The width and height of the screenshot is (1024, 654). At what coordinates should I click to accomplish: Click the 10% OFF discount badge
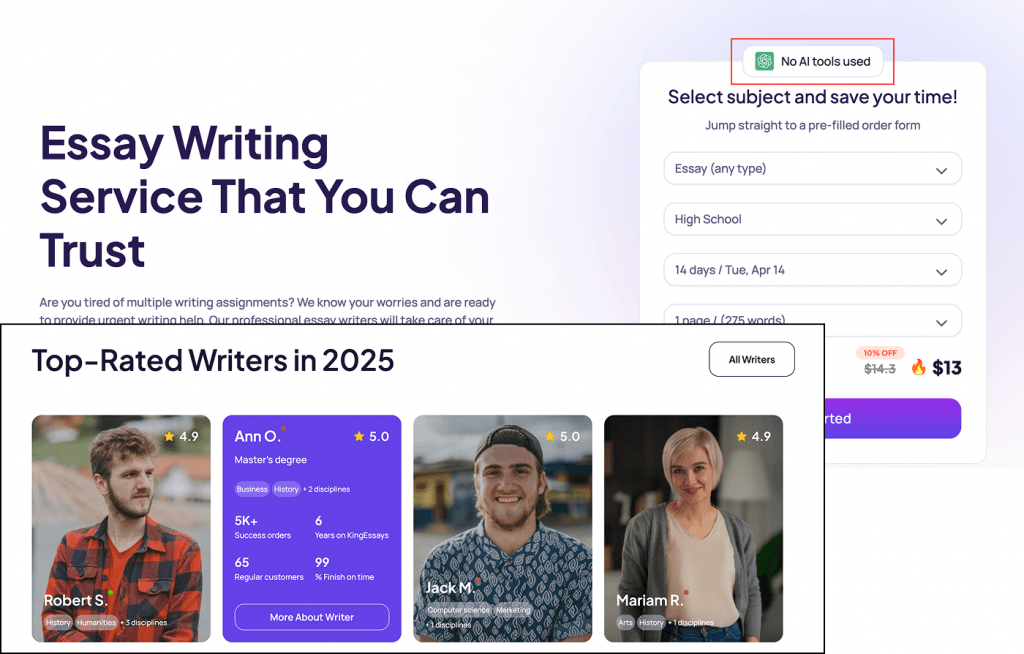coord(880,353)
